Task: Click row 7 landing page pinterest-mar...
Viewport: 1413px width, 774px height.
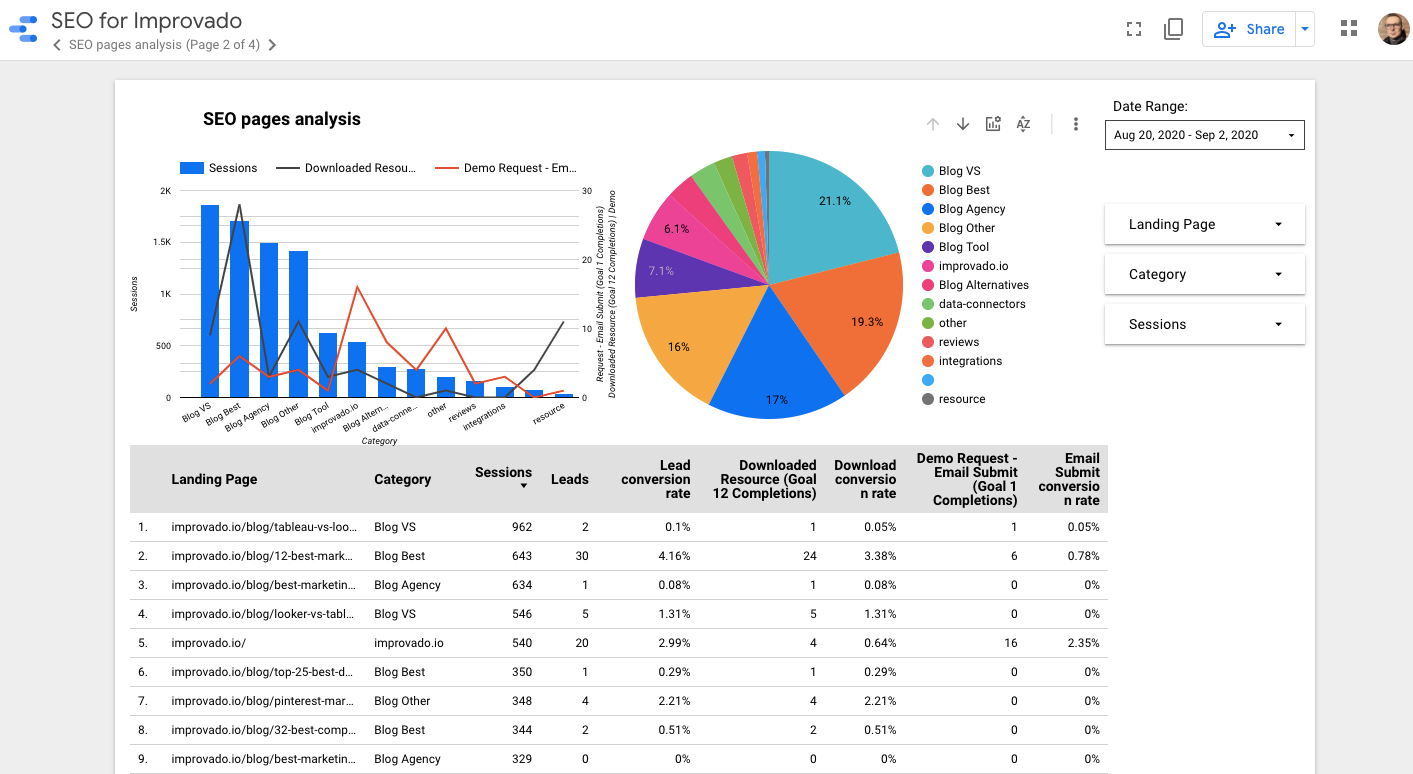Action: coord(264,701)
